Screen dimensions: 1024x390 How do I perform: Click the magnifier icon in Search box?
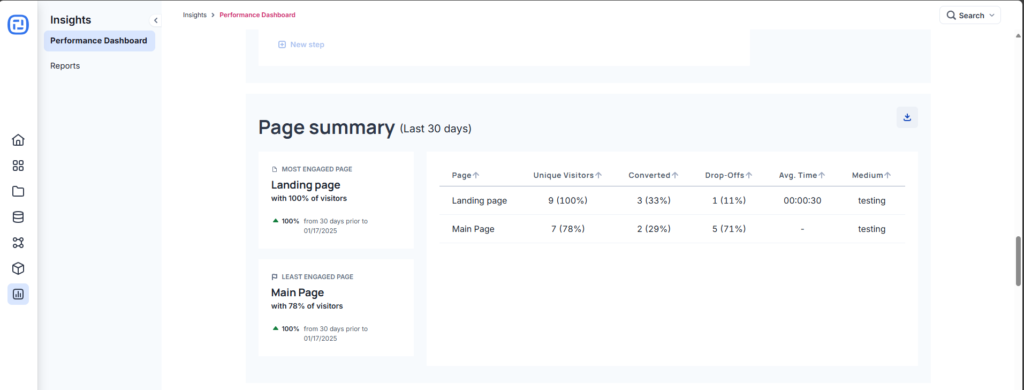[950, 15]
